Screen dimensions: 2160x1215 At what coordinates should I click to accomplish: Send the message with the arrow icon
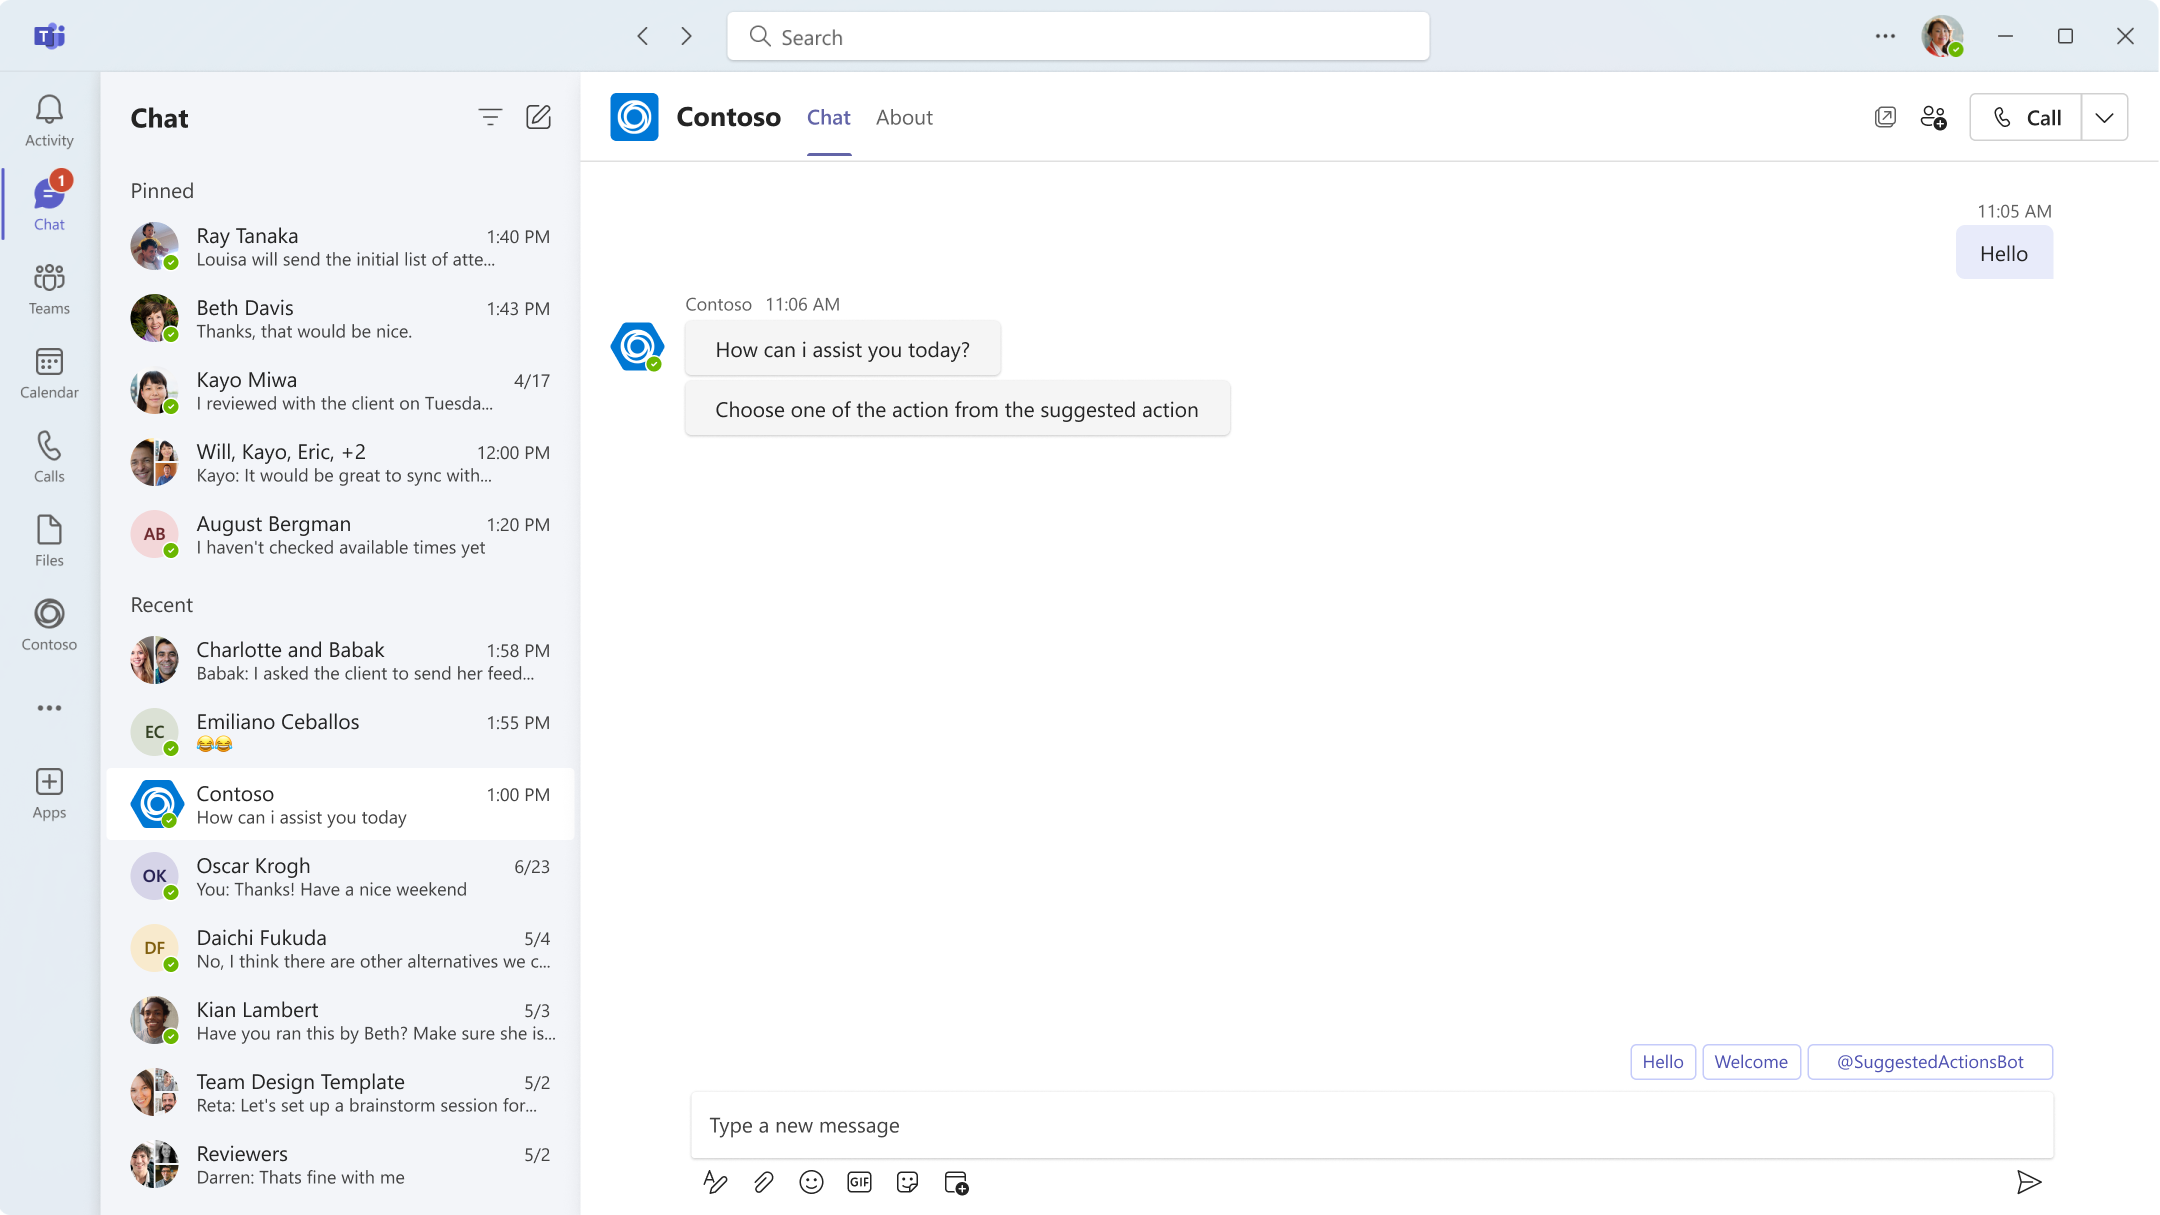pyautogui.click(x=2028, y=1183)
